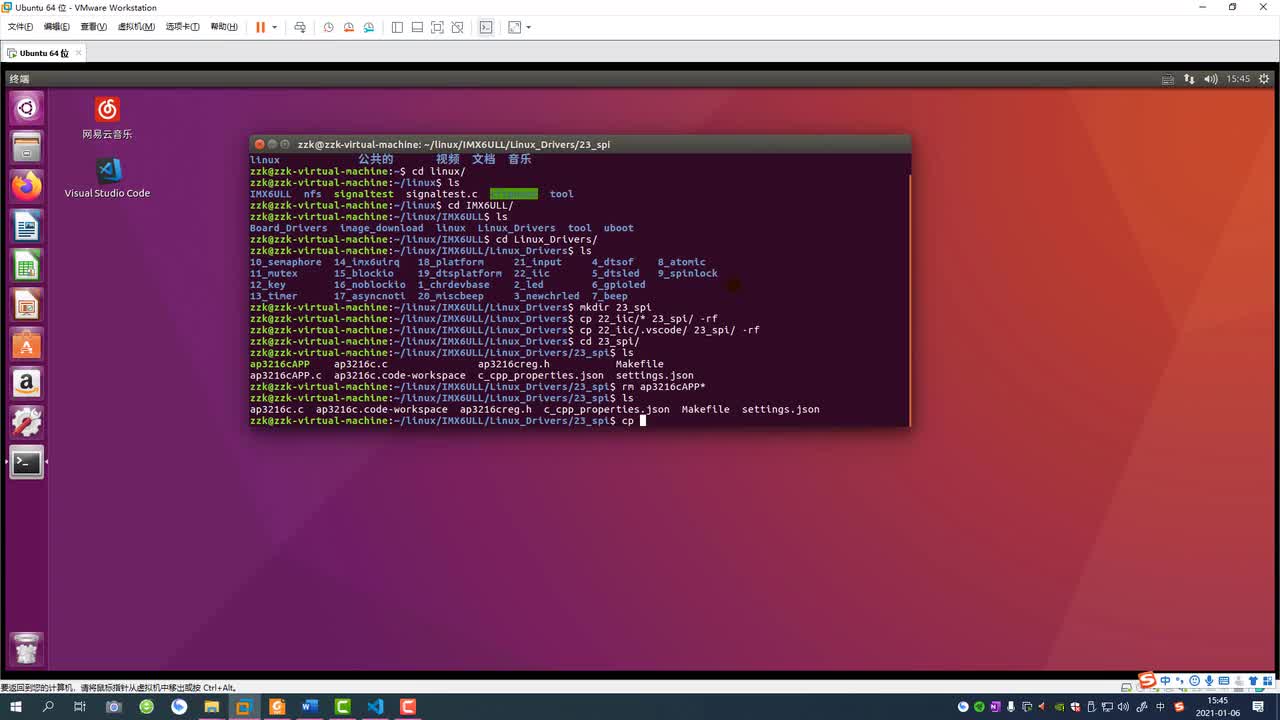Open the 文件(F) menu in VMware
The image size is (1280, 720).
pyautogui.click(x=20, y=27)
